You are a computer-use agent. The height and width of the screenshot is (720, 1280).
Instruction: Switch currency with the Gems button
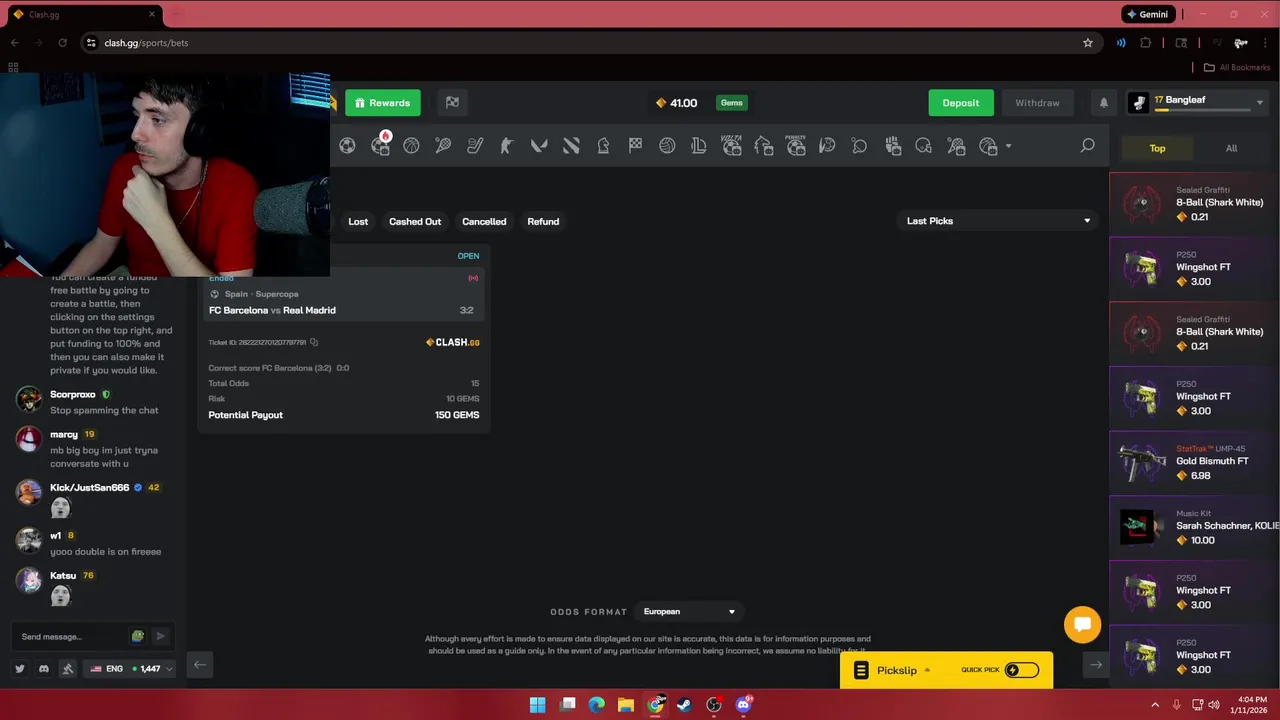(x=732, y=103)
